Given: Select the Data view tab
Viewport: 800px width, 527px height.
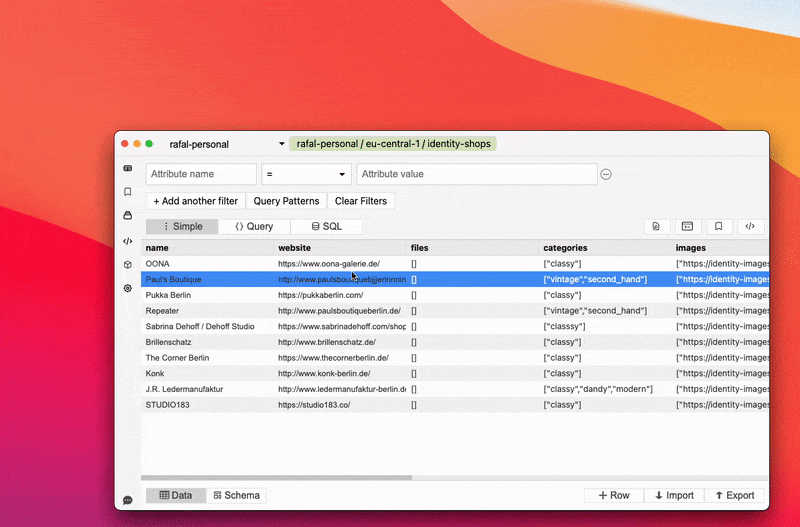Looking at the screenshot, I should click(x=176, y=495).
